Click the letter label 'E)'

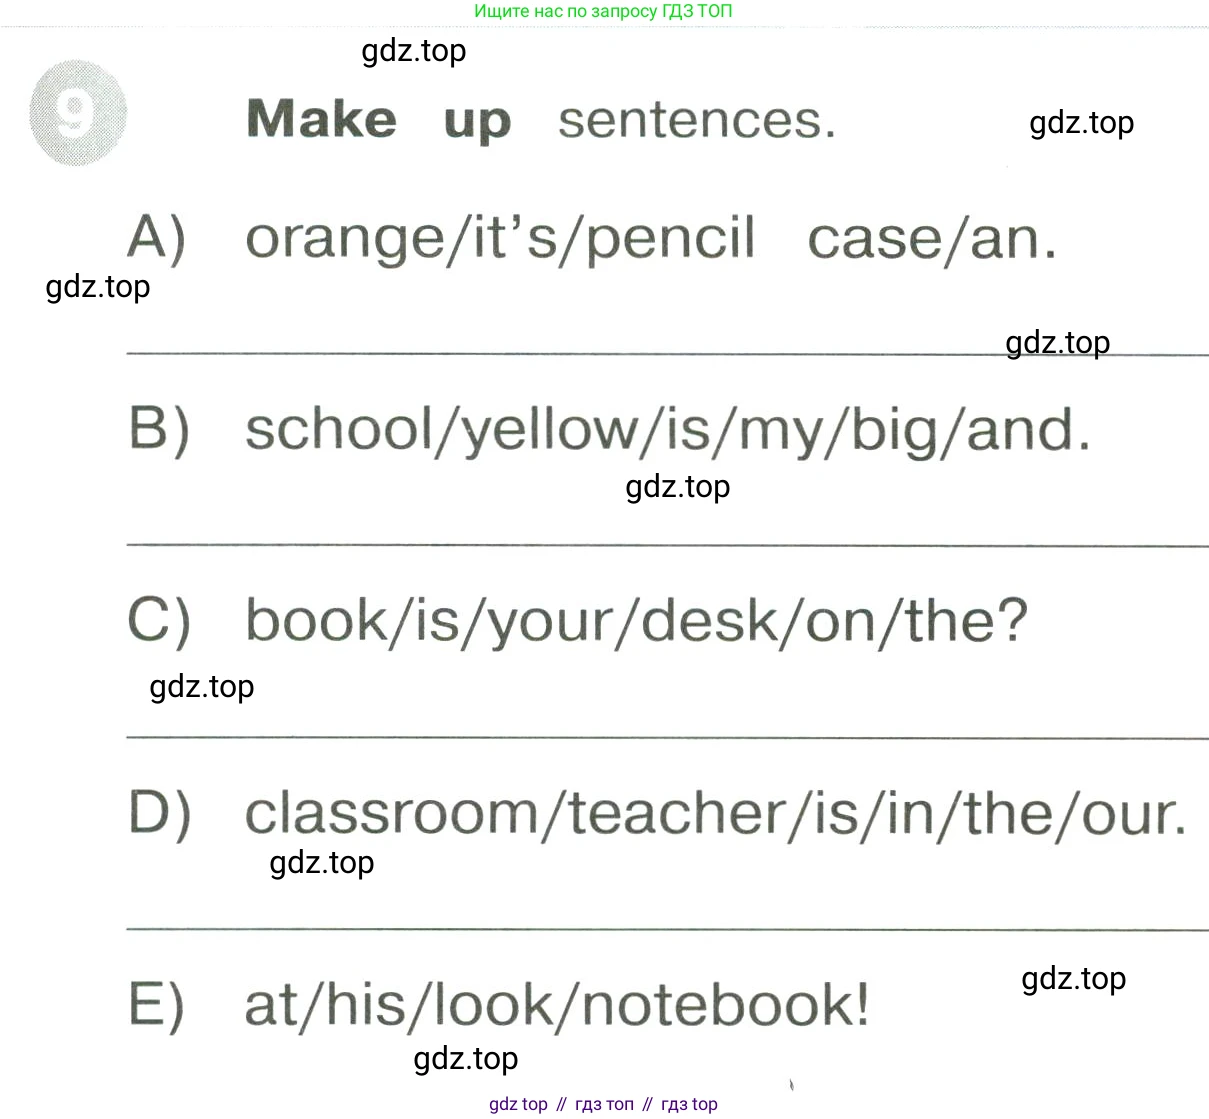pyautogui.click(x=157, y=1005)
